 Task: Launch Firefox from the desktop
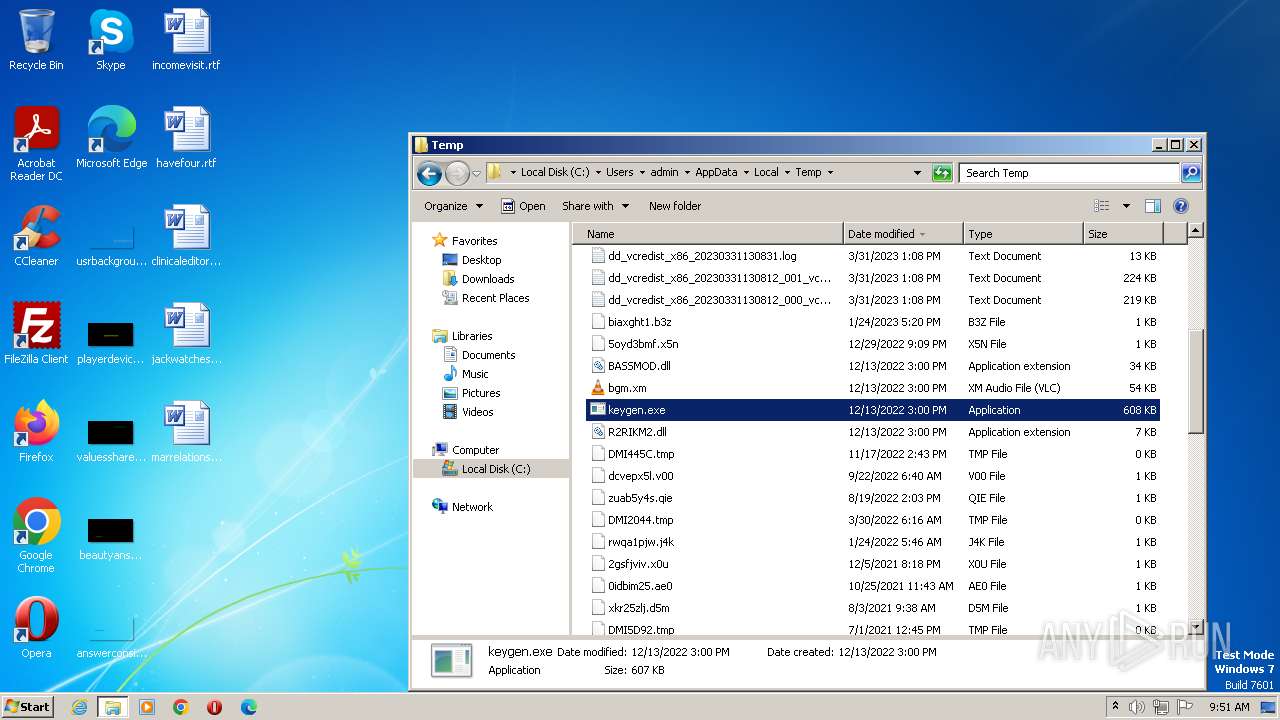[x=36, y=431]
